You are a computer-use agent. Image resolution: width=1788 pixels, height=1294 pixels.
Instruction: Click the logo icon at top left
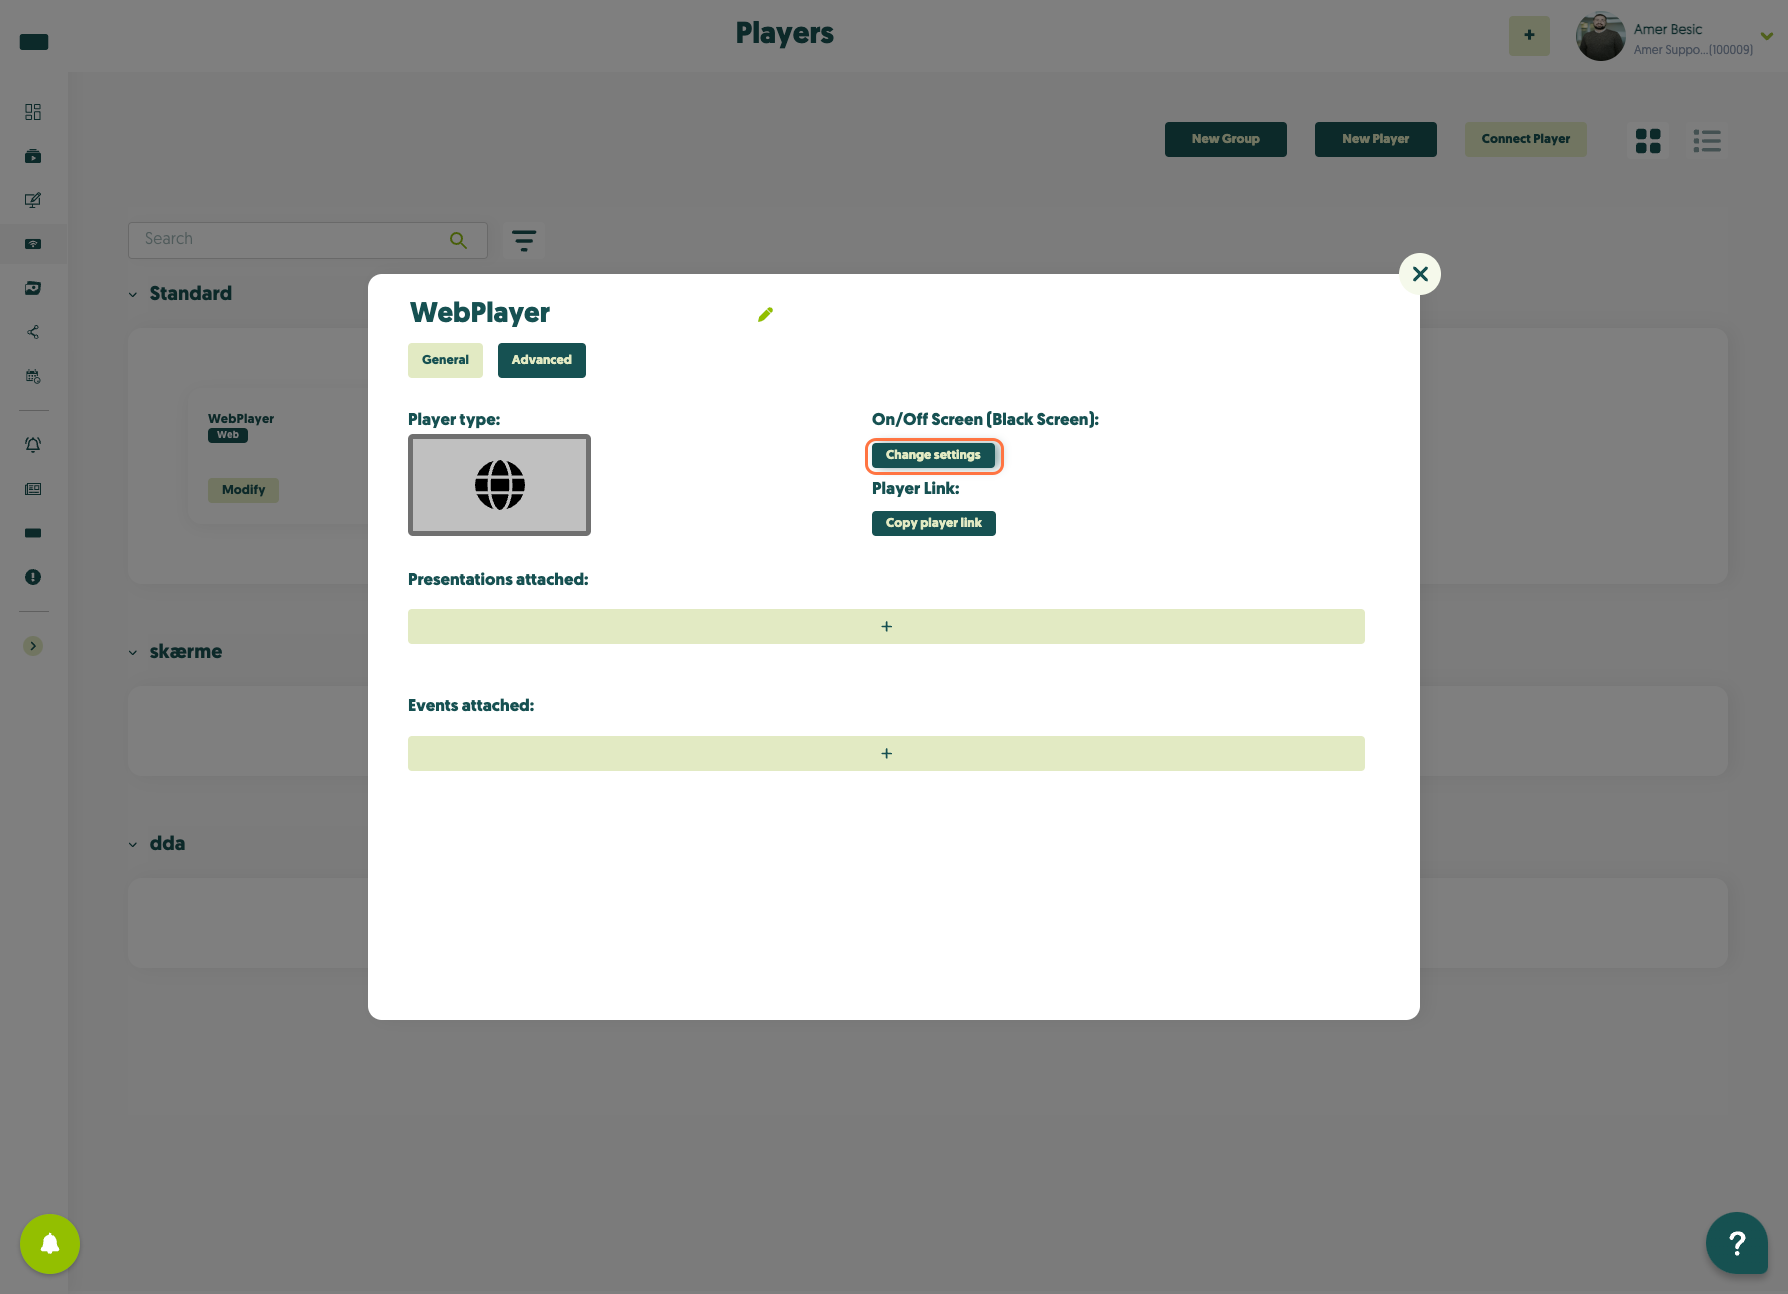pyautogui.click(x=34, y=42)
